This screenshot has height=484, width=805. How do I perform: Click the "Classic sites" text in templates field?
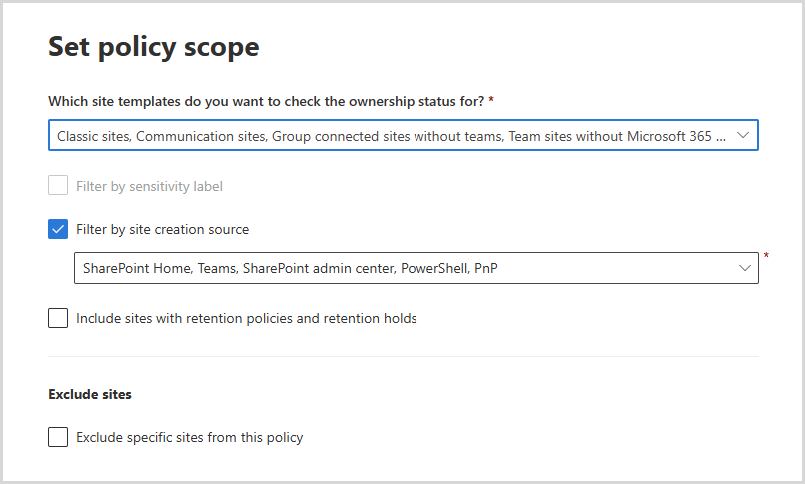(92, 136)
